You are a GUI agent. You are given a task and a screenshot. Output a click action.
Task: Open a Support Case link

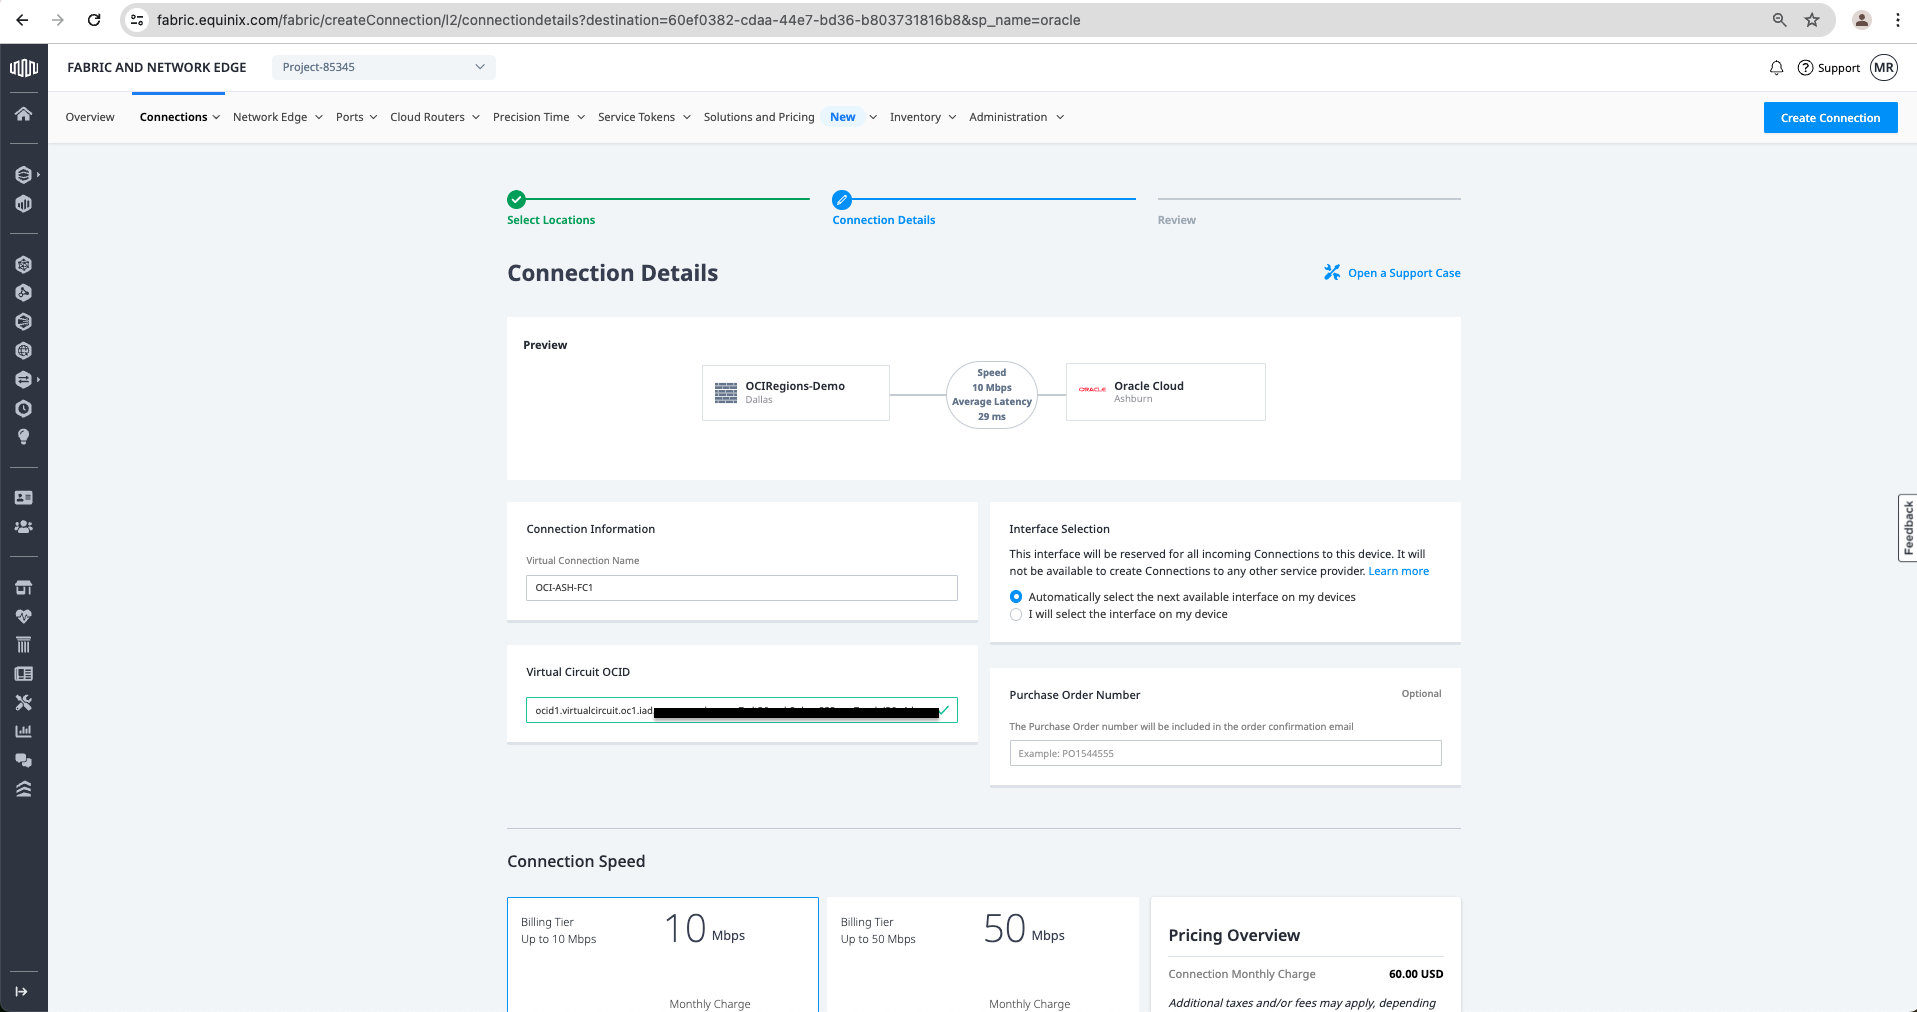[1403, 273]
